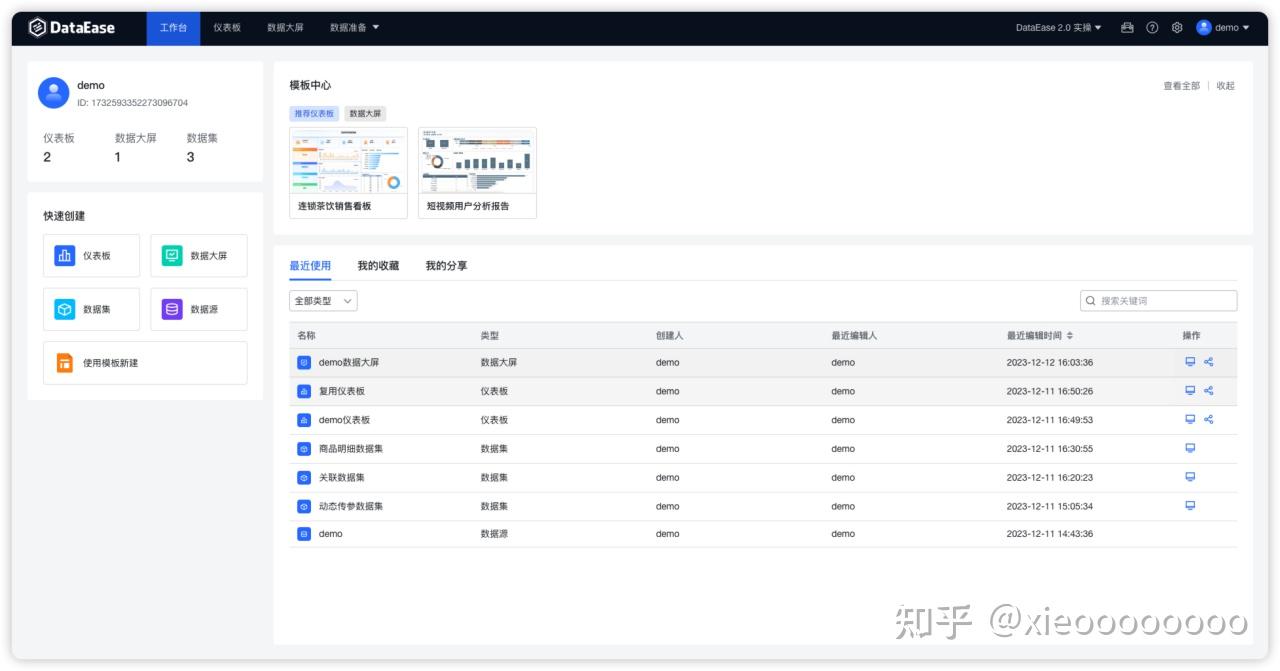This screenshot has height=671, width=1280.
Task: Click the 复用仪表板 row type icon
Action: [x=304, y=391]
